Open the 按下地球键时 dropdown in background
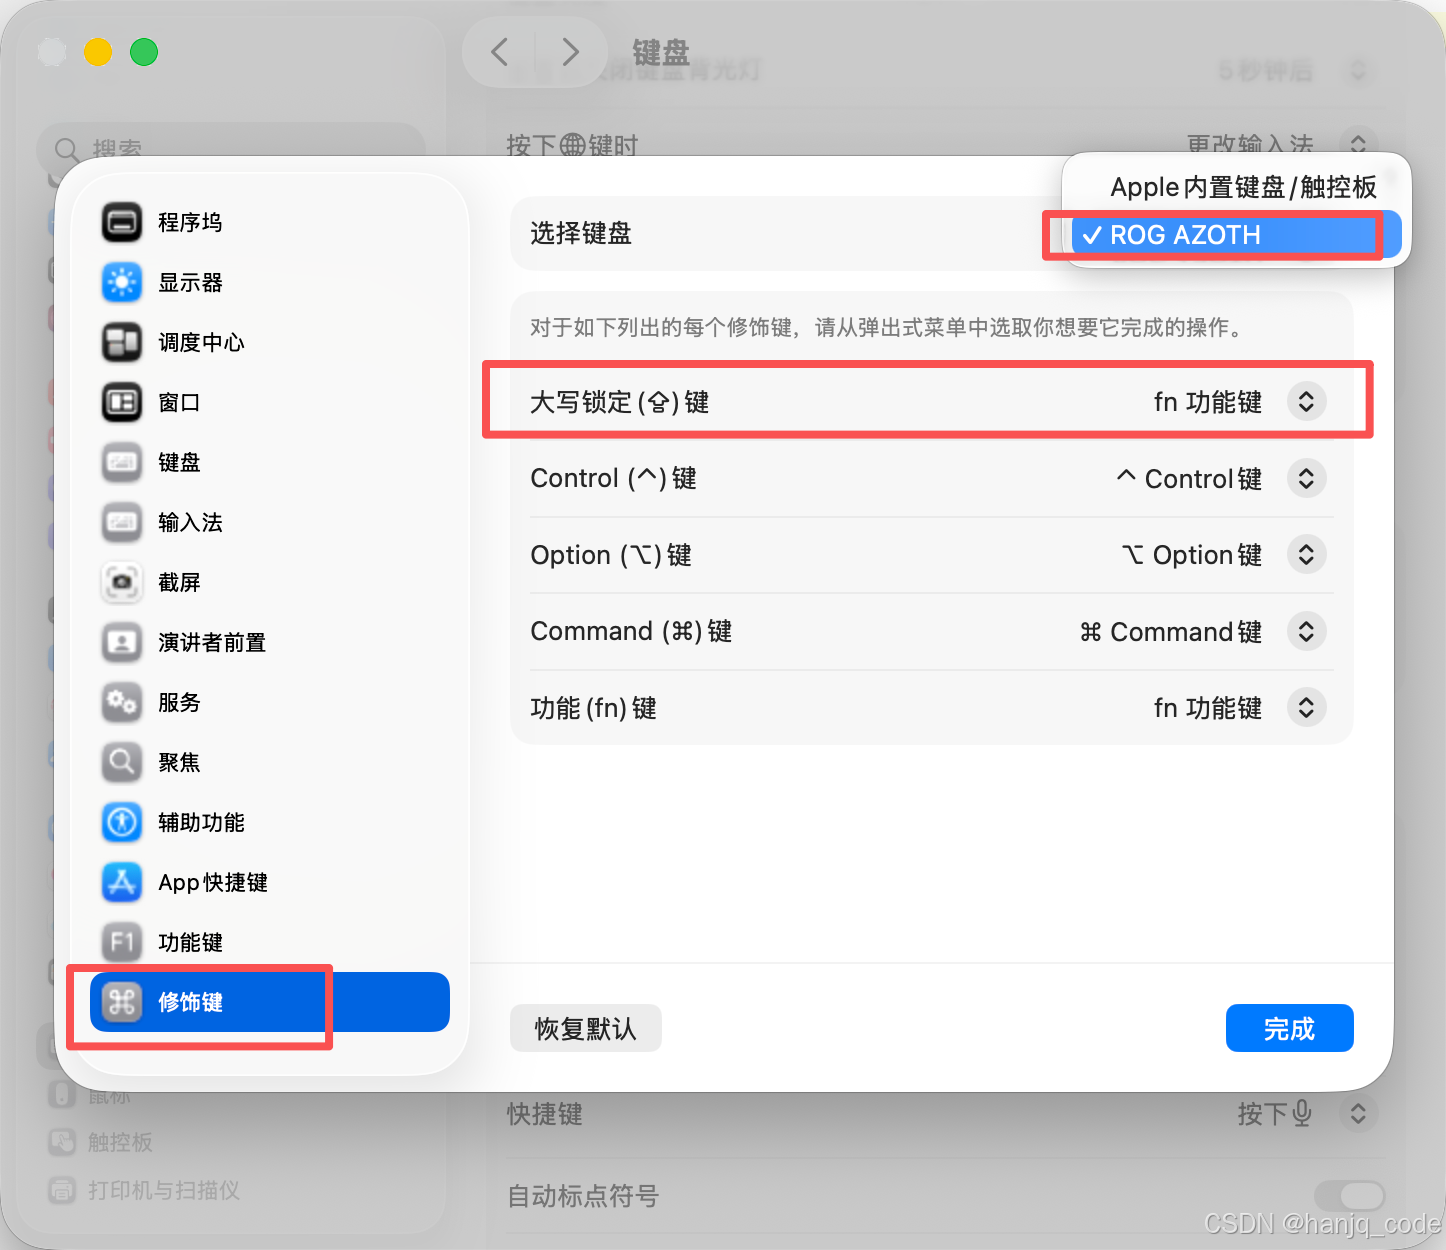The height and width of the screenshot is (1250, 1446). click(x=1358, y=143)
